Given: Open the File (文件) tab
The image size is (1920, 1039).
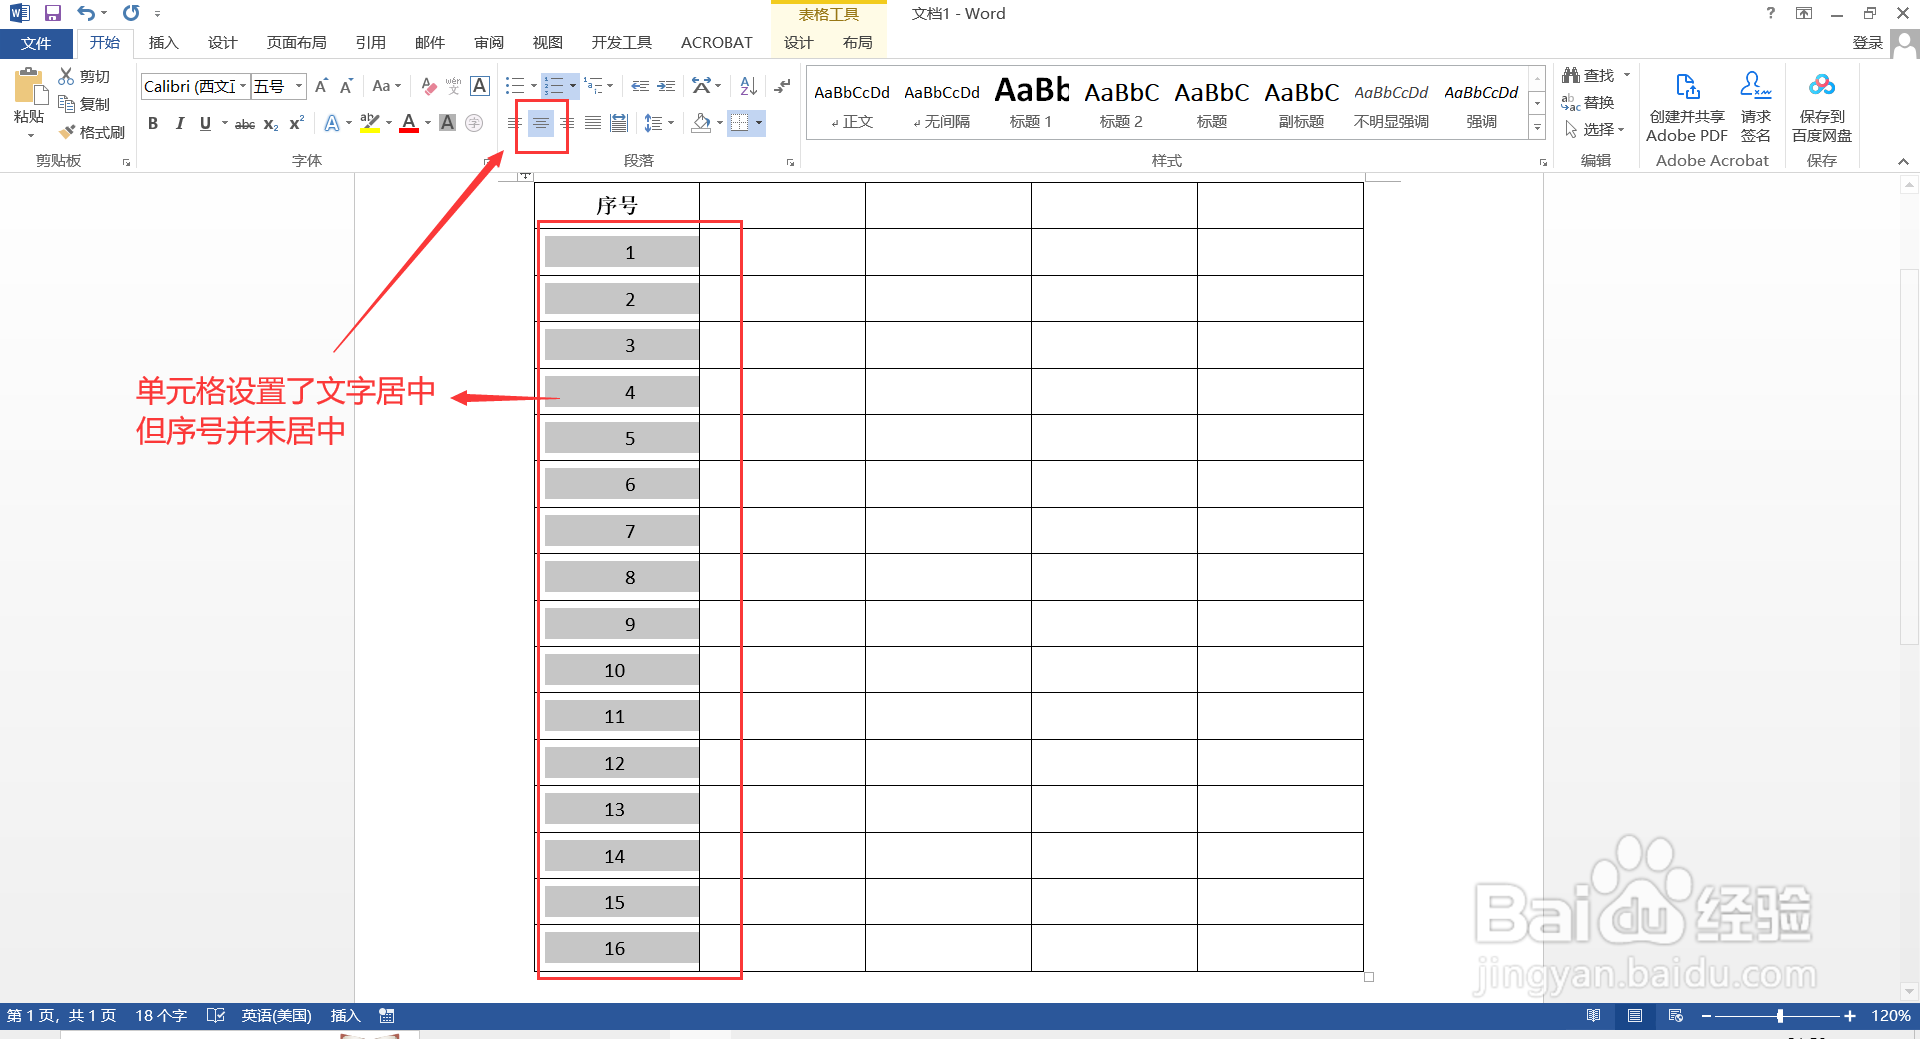Looking at the screenshot, I should click(36, 43).
